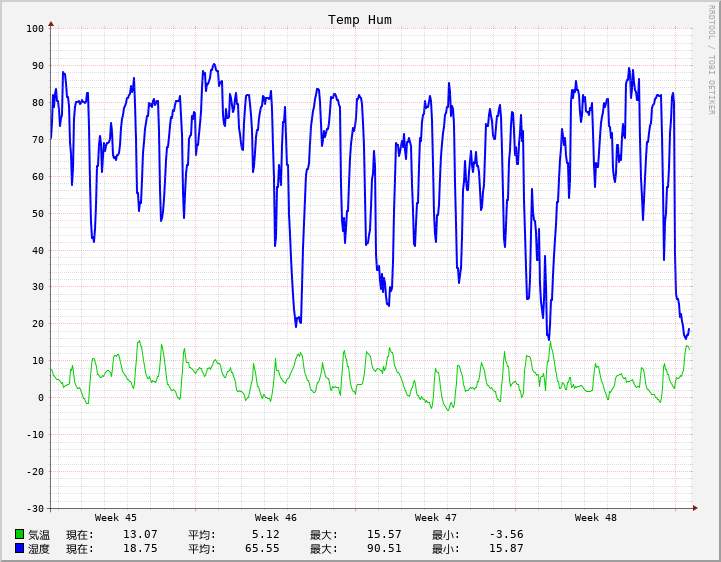Click the current temperature value 13.07
The image size is (721, 562).
click(x=140, y=535)
